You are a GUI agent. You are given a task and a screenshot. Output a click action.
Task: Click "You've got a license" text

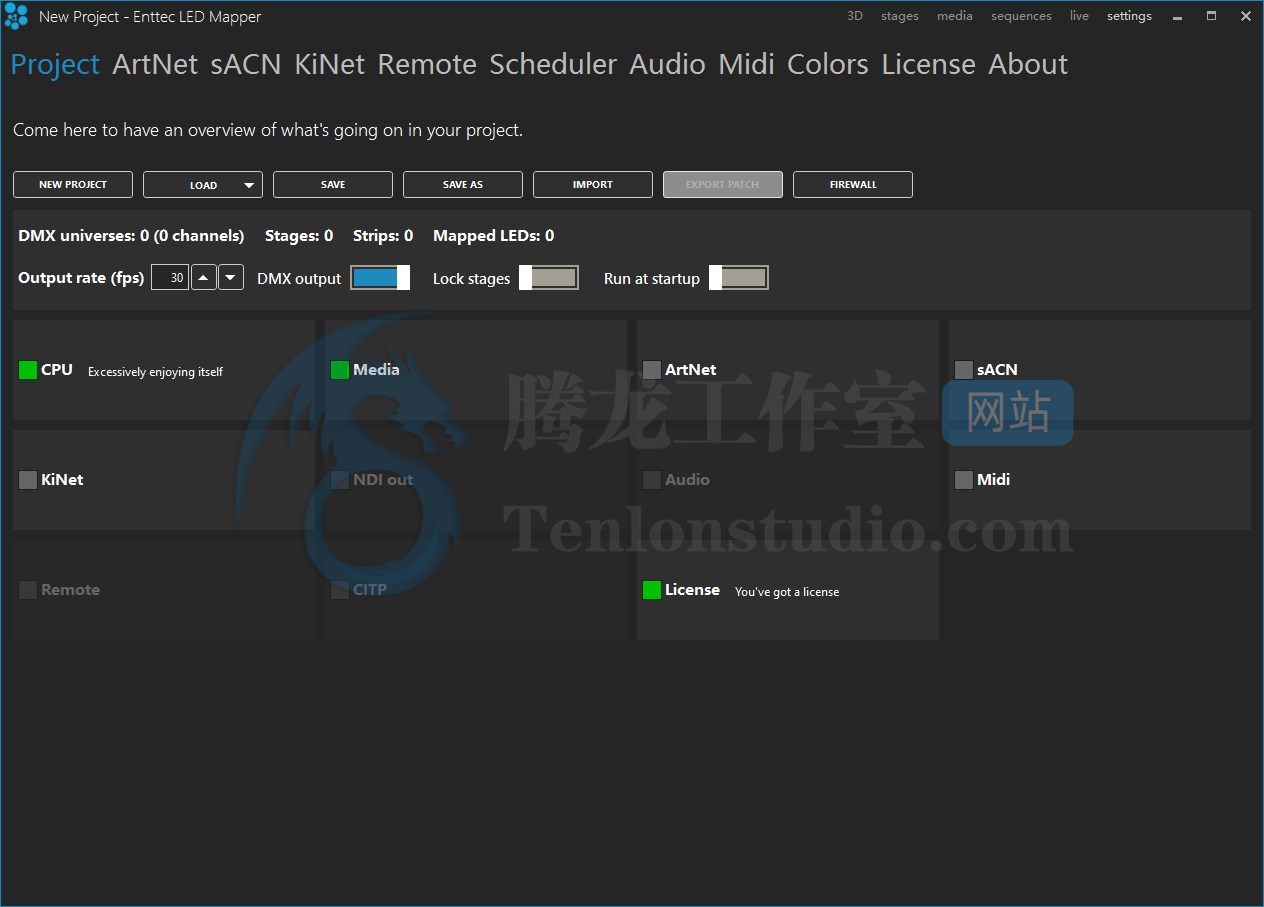point(787,592)
